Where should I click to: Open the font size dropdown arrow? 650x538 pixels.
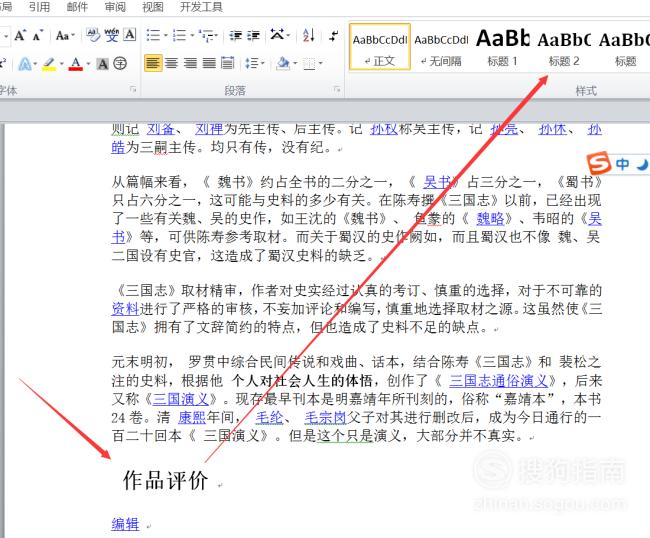click(5, 36)
